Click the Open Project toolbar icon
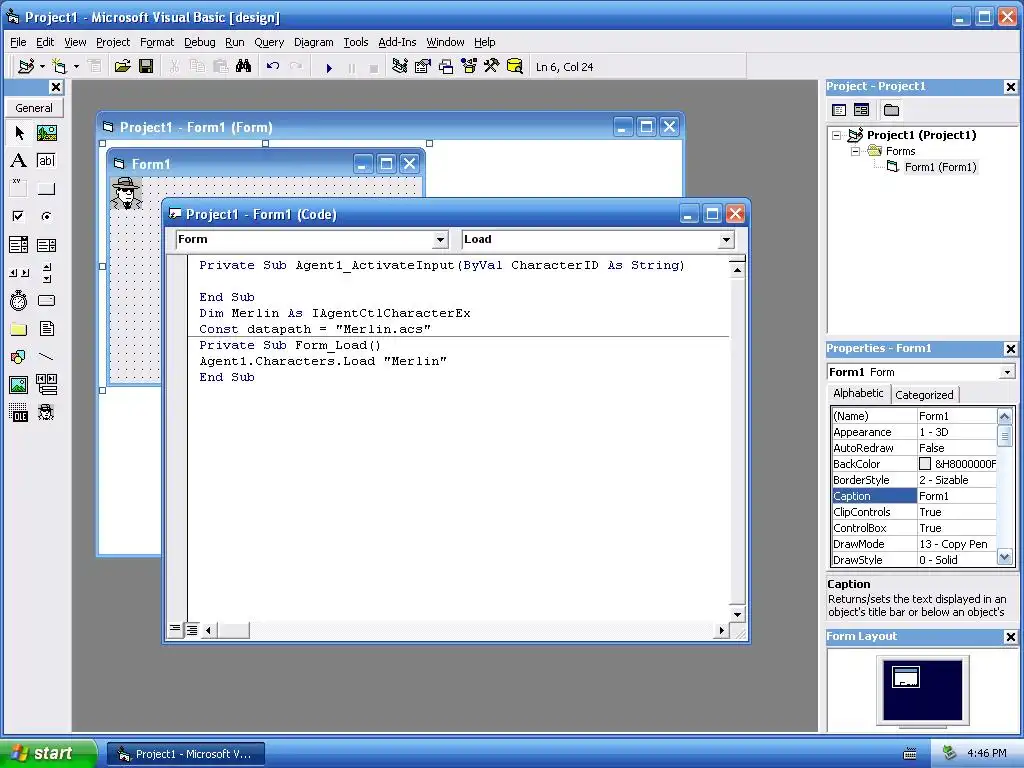The height and width of the screenshot is (768, 1024). [122, 67]
